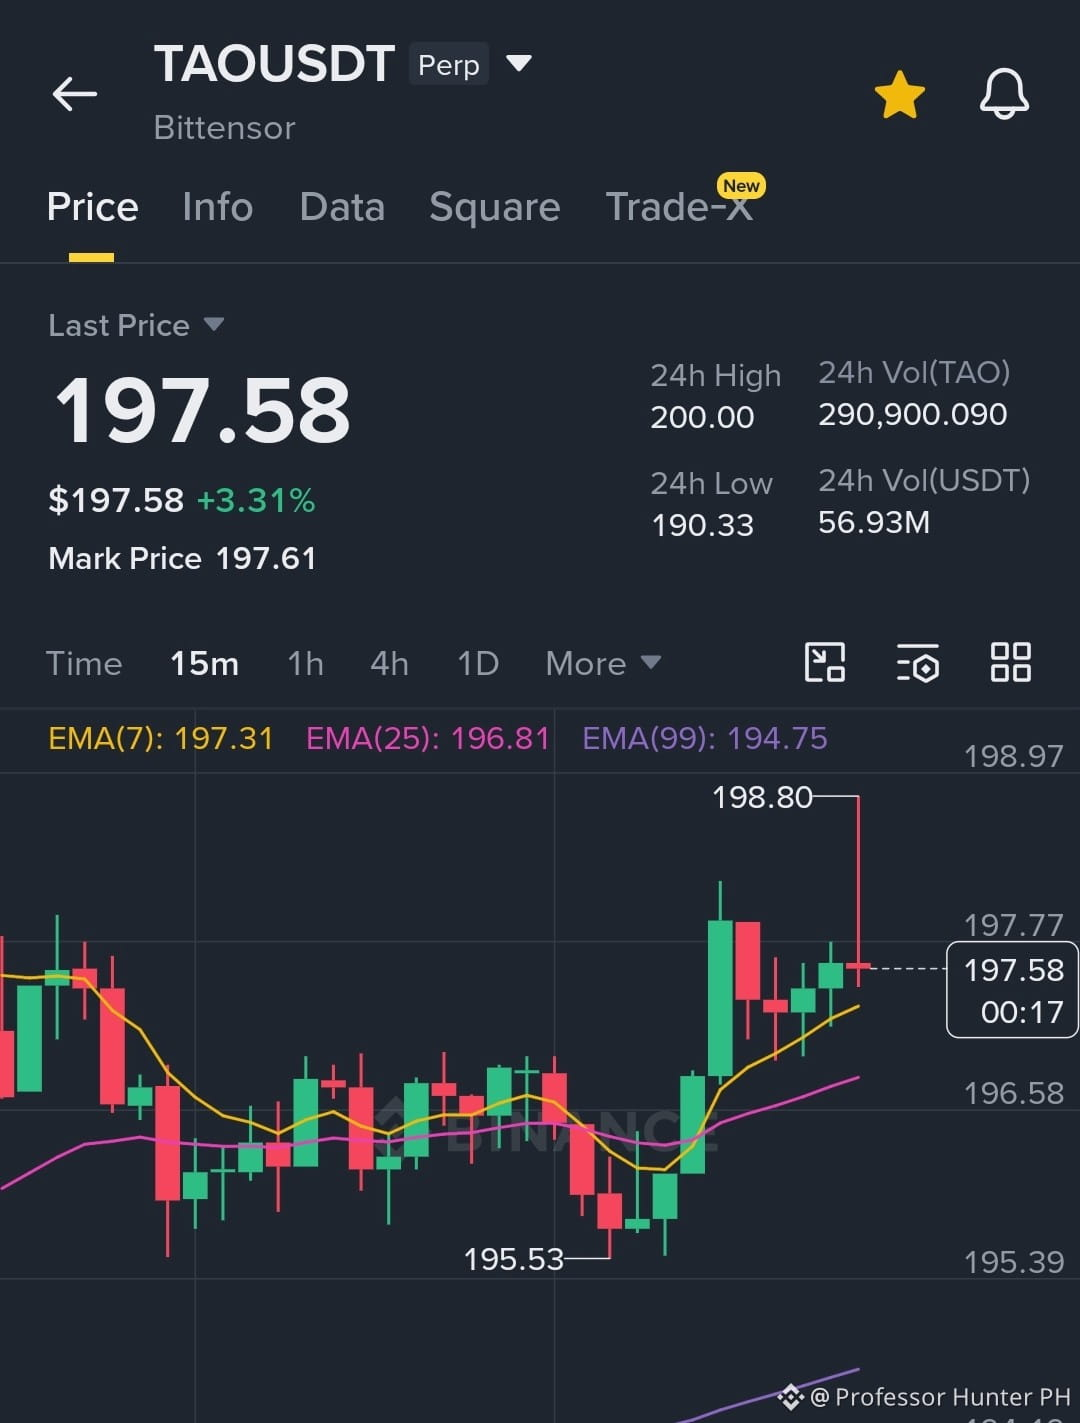The height and width of the screenshot is (1423, 1080).
Task: Tap the 24h Vol(TAO) 290,900.090 value
Action: coord(913,415)
